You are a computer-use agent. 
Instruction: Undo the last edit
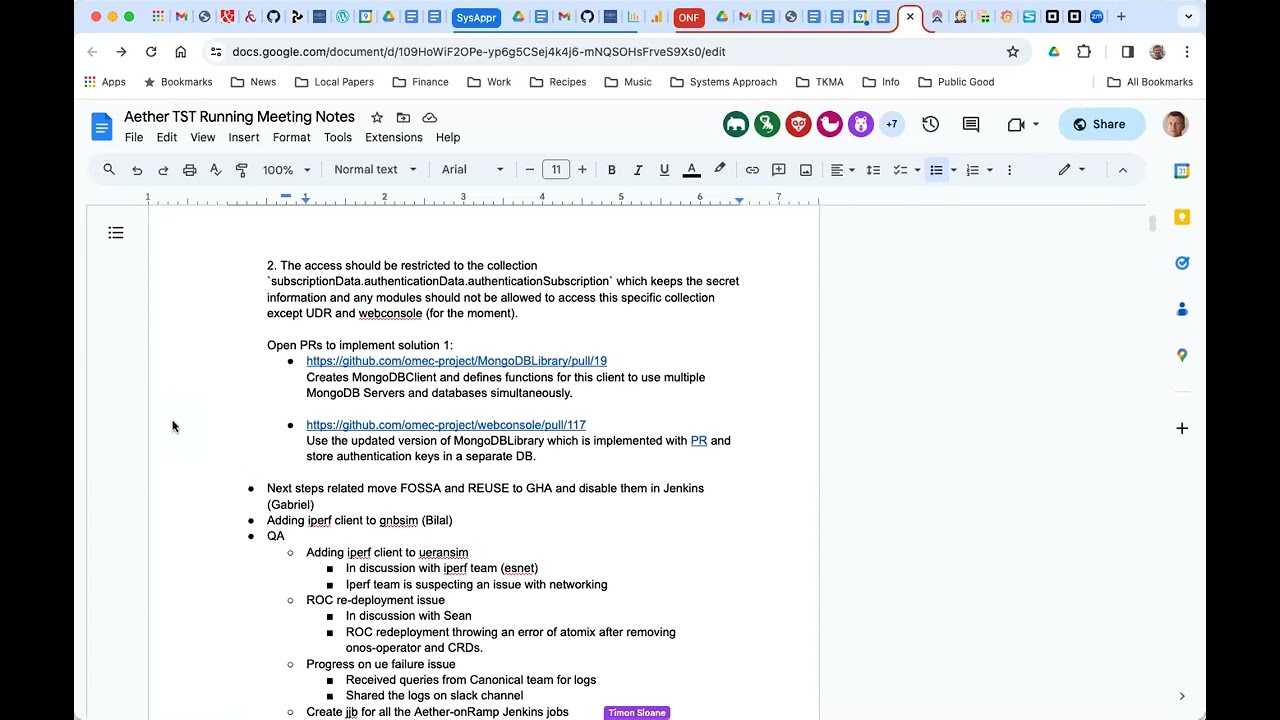pyautogui.click(x=137, y=170)
